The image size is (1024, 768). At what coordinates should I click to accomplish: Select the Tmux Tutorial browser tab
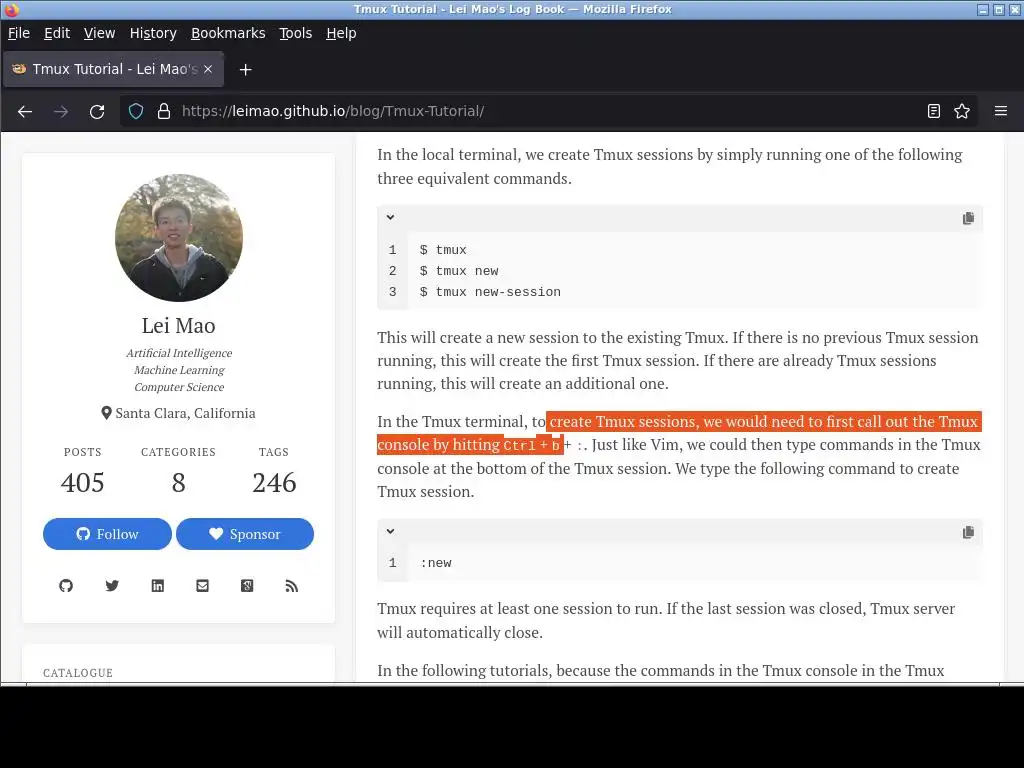click(x=114, y=69)
